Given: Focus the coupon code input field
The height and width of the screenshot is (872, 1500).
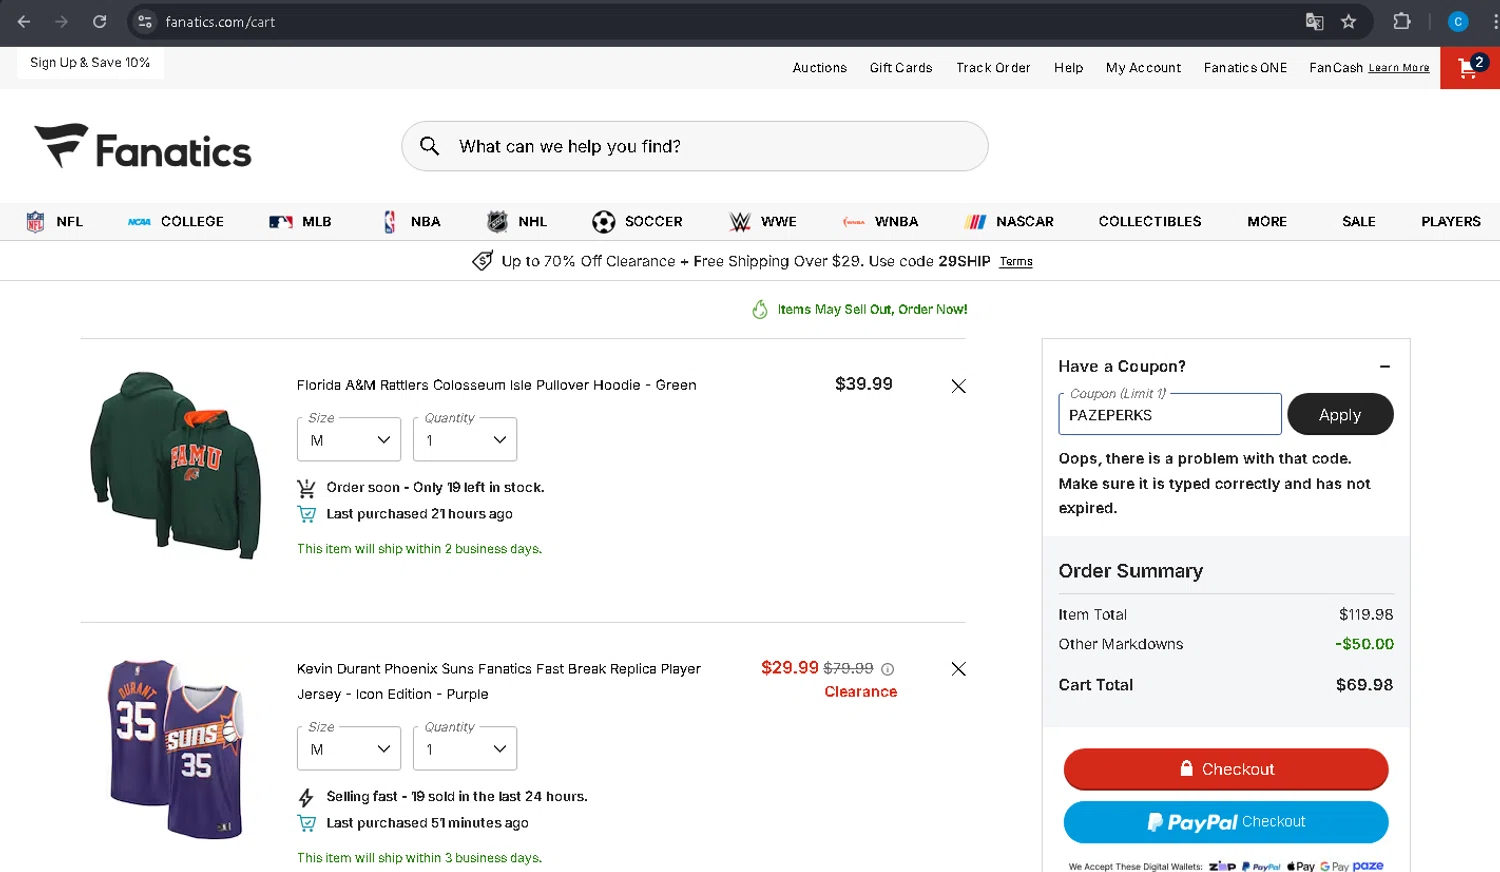Looking at the screenshot, I should (x=1170, y=414).
